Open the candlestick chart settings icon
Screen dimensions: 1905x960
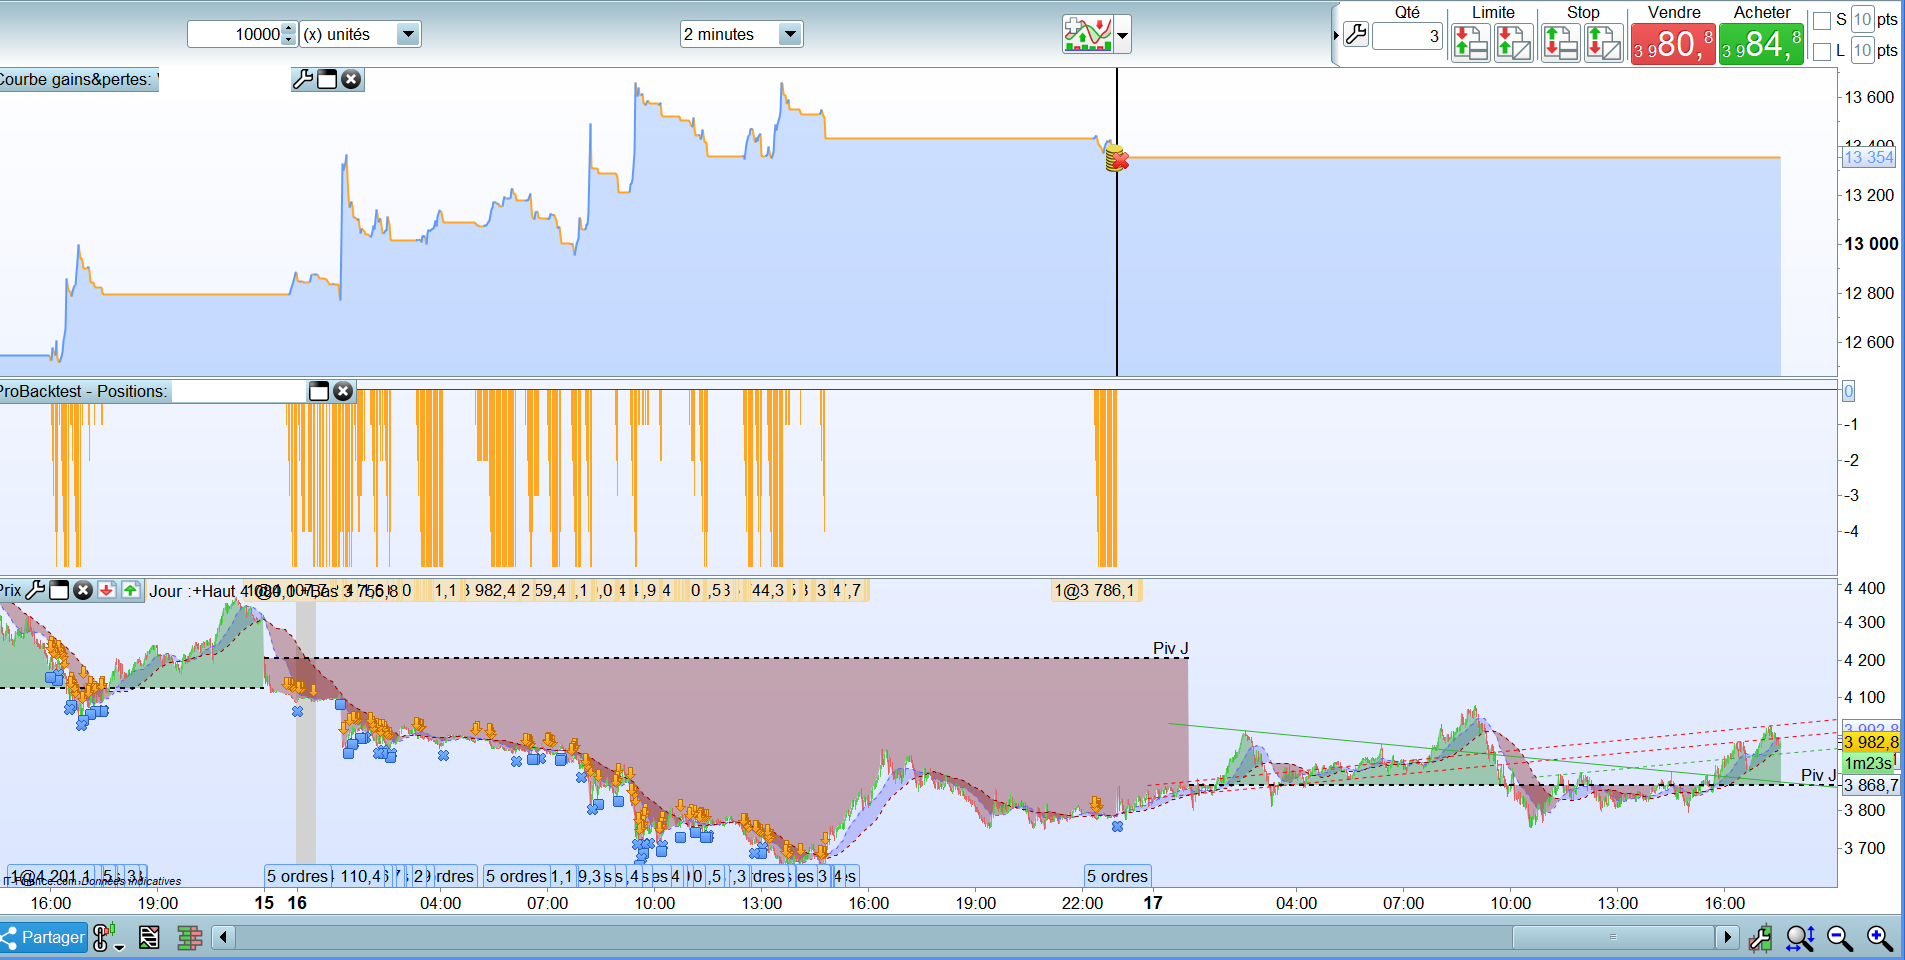point(1761,938)
